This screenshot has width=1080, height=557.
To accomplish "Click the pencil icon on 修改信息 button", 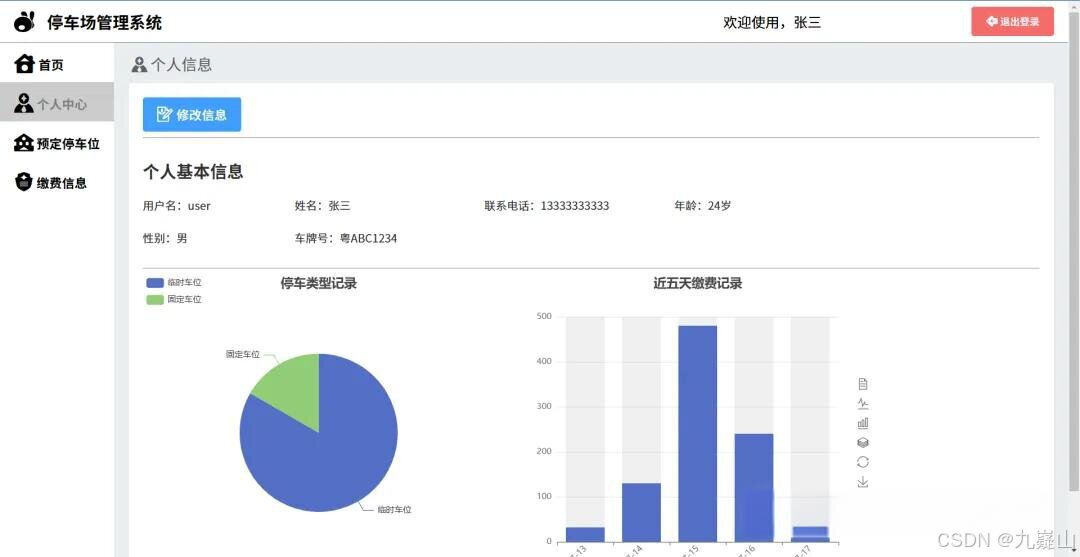I will [x=164, y=114].
